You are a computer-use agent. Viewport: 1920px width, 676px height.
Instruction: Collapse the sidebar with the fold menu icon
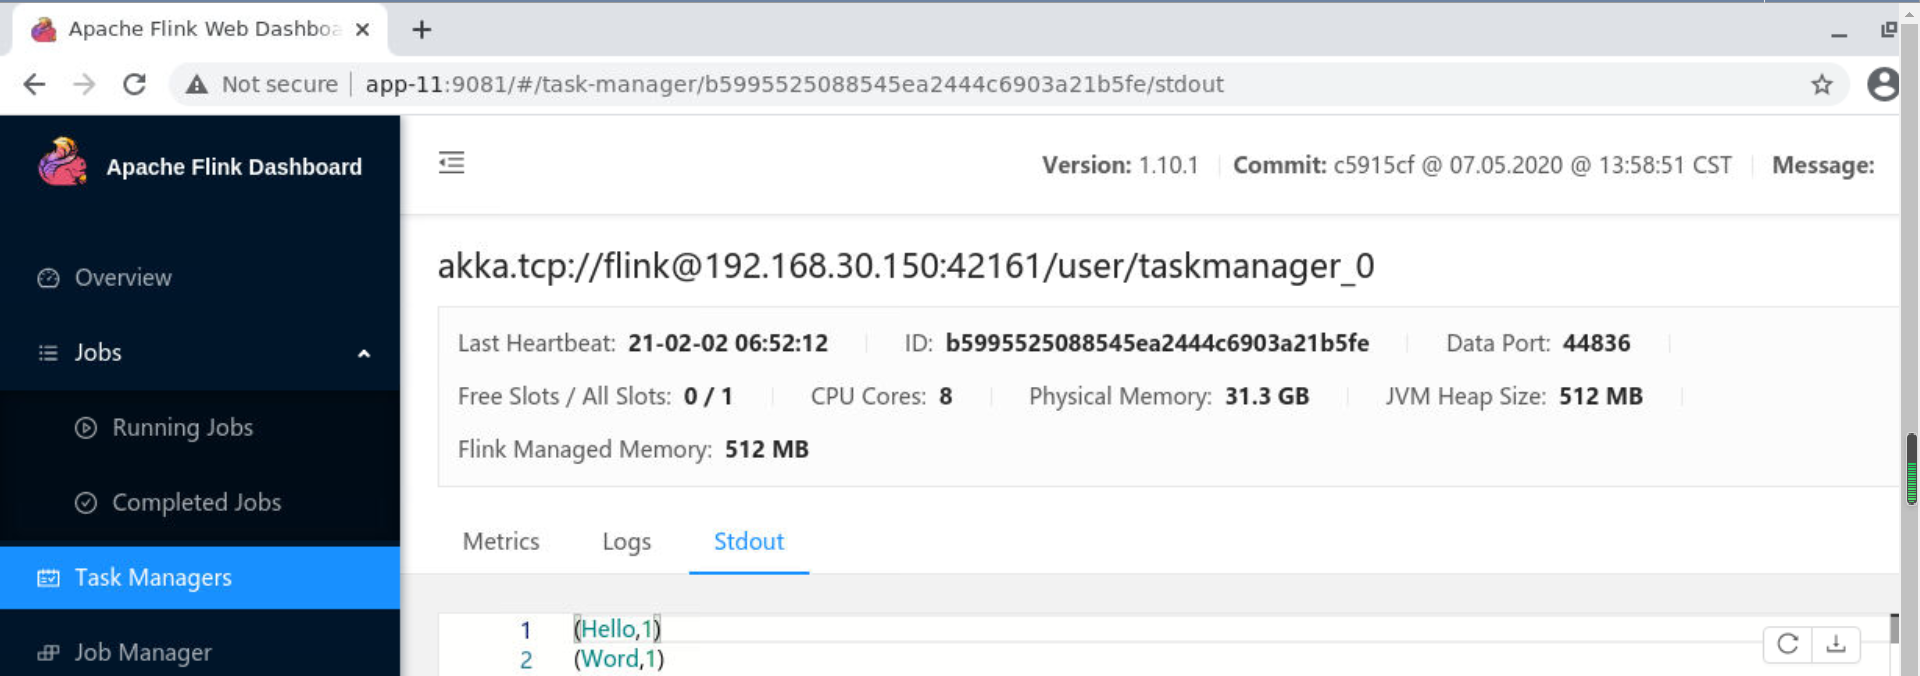[x=451, y=162]
